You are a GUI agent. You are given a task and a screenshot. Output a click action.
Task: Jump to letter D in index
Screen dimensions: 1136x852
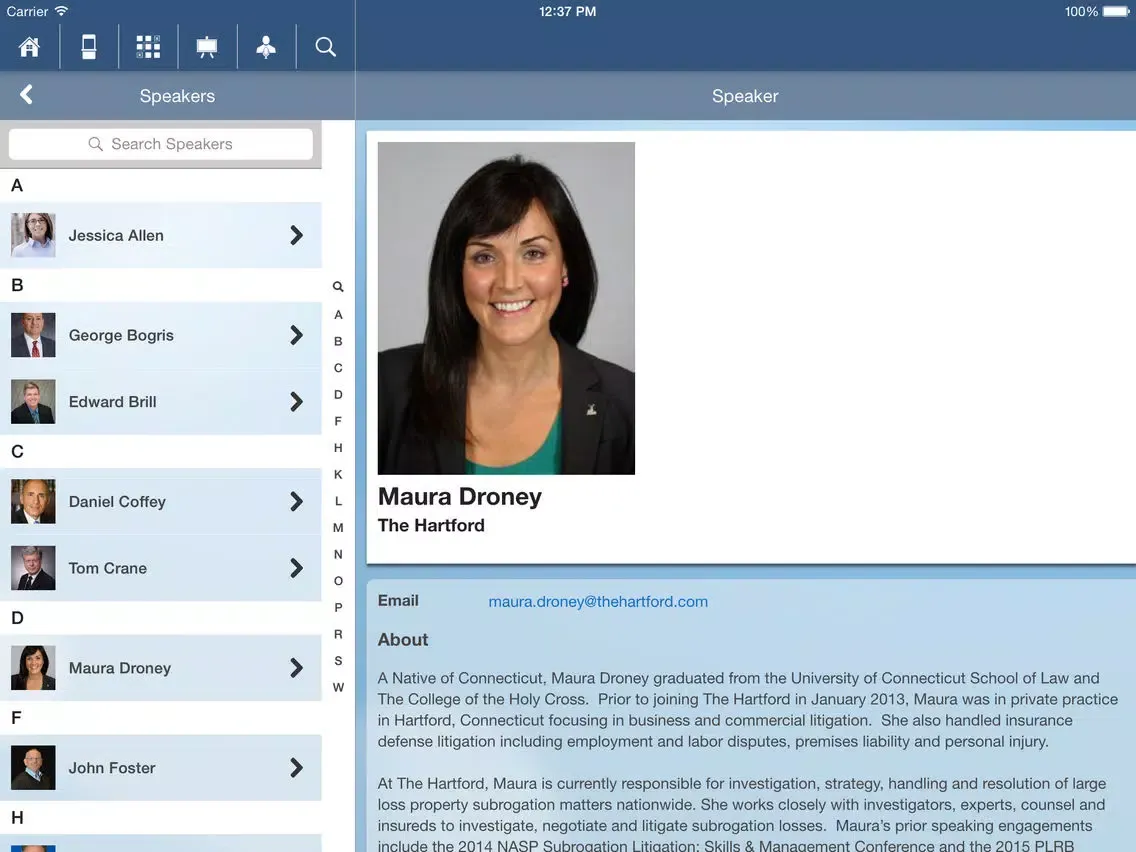pyautogui.click(x=338, y=395)
